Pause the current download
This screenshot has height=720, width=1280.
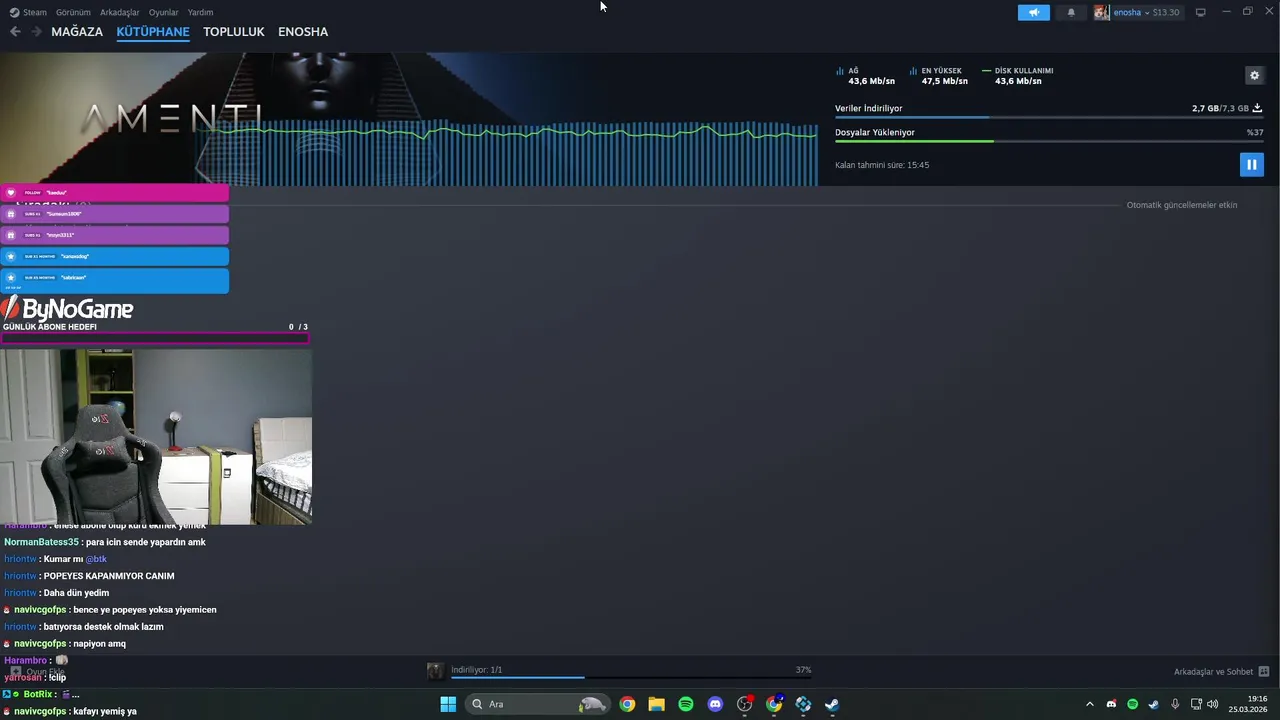click(x=1251, y=164)
